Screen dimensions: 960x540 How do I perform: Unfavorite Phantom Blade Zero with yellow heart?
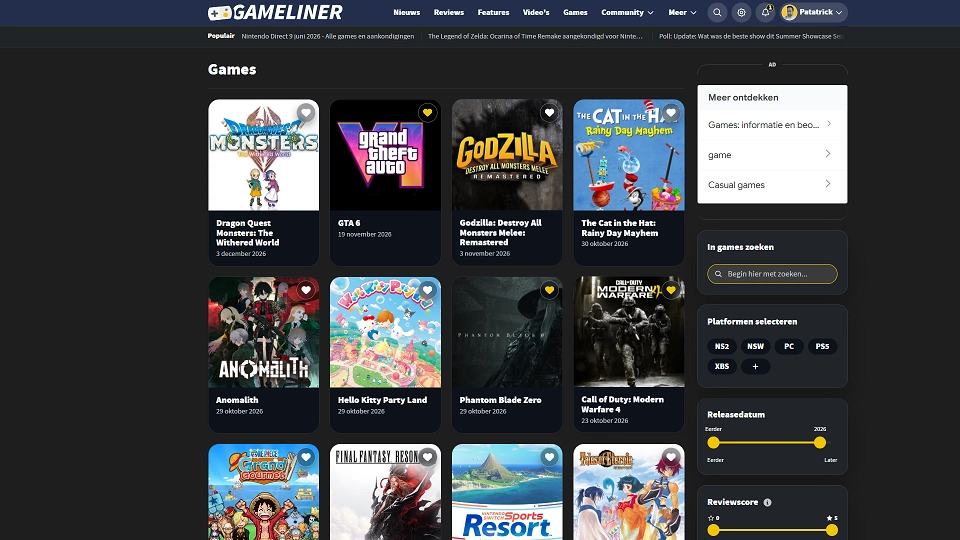(x=549, y=290)
